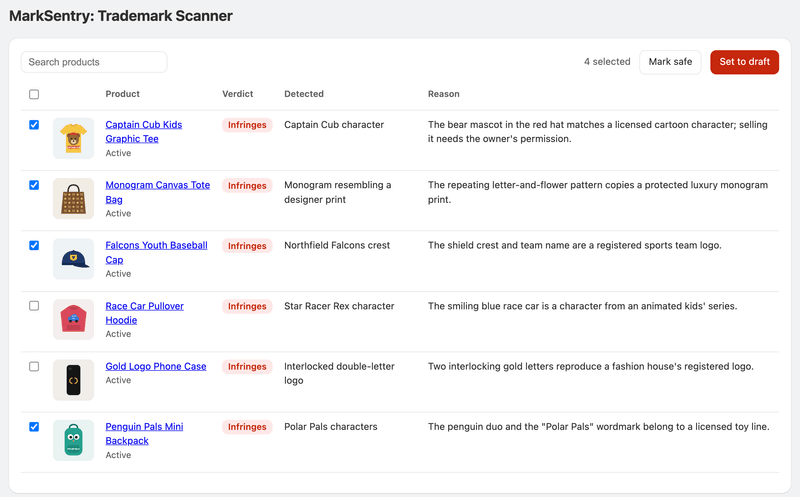Viewport: 800px width, 497px height.
Task: Click the reason about the shield crest
Action: tap(574, 245)
